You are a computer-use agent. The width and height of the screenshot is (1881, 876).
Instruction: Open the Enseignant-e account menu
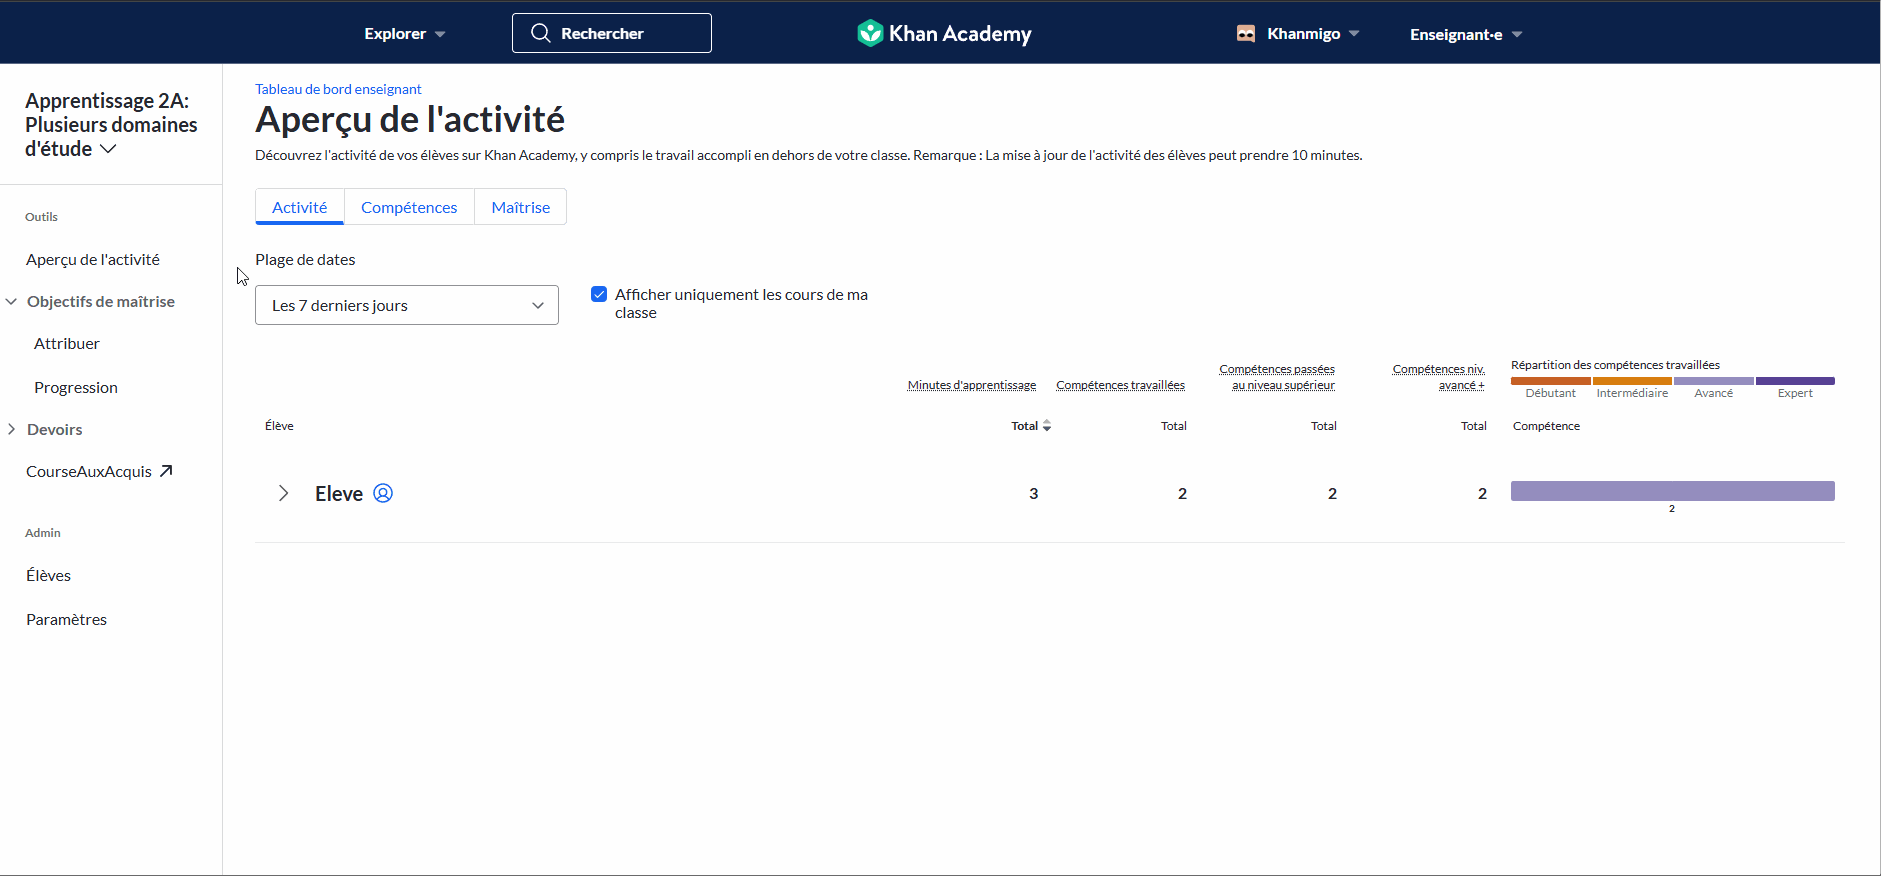1466,34
